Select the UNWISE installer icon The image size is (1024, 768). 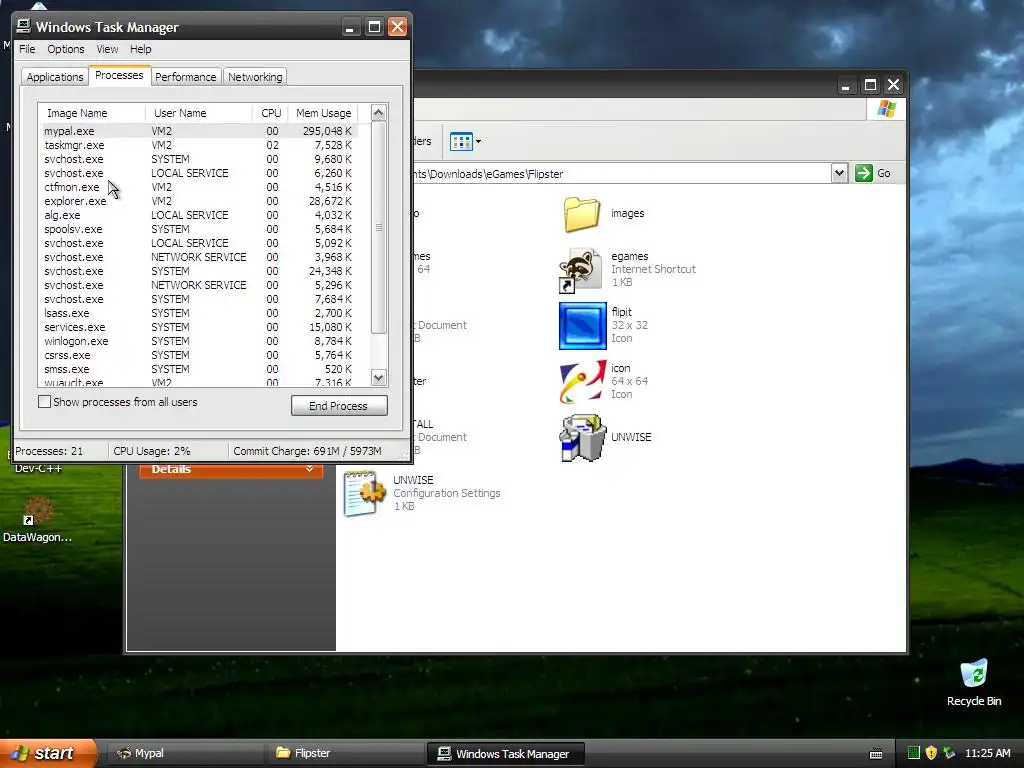point(583,438)
